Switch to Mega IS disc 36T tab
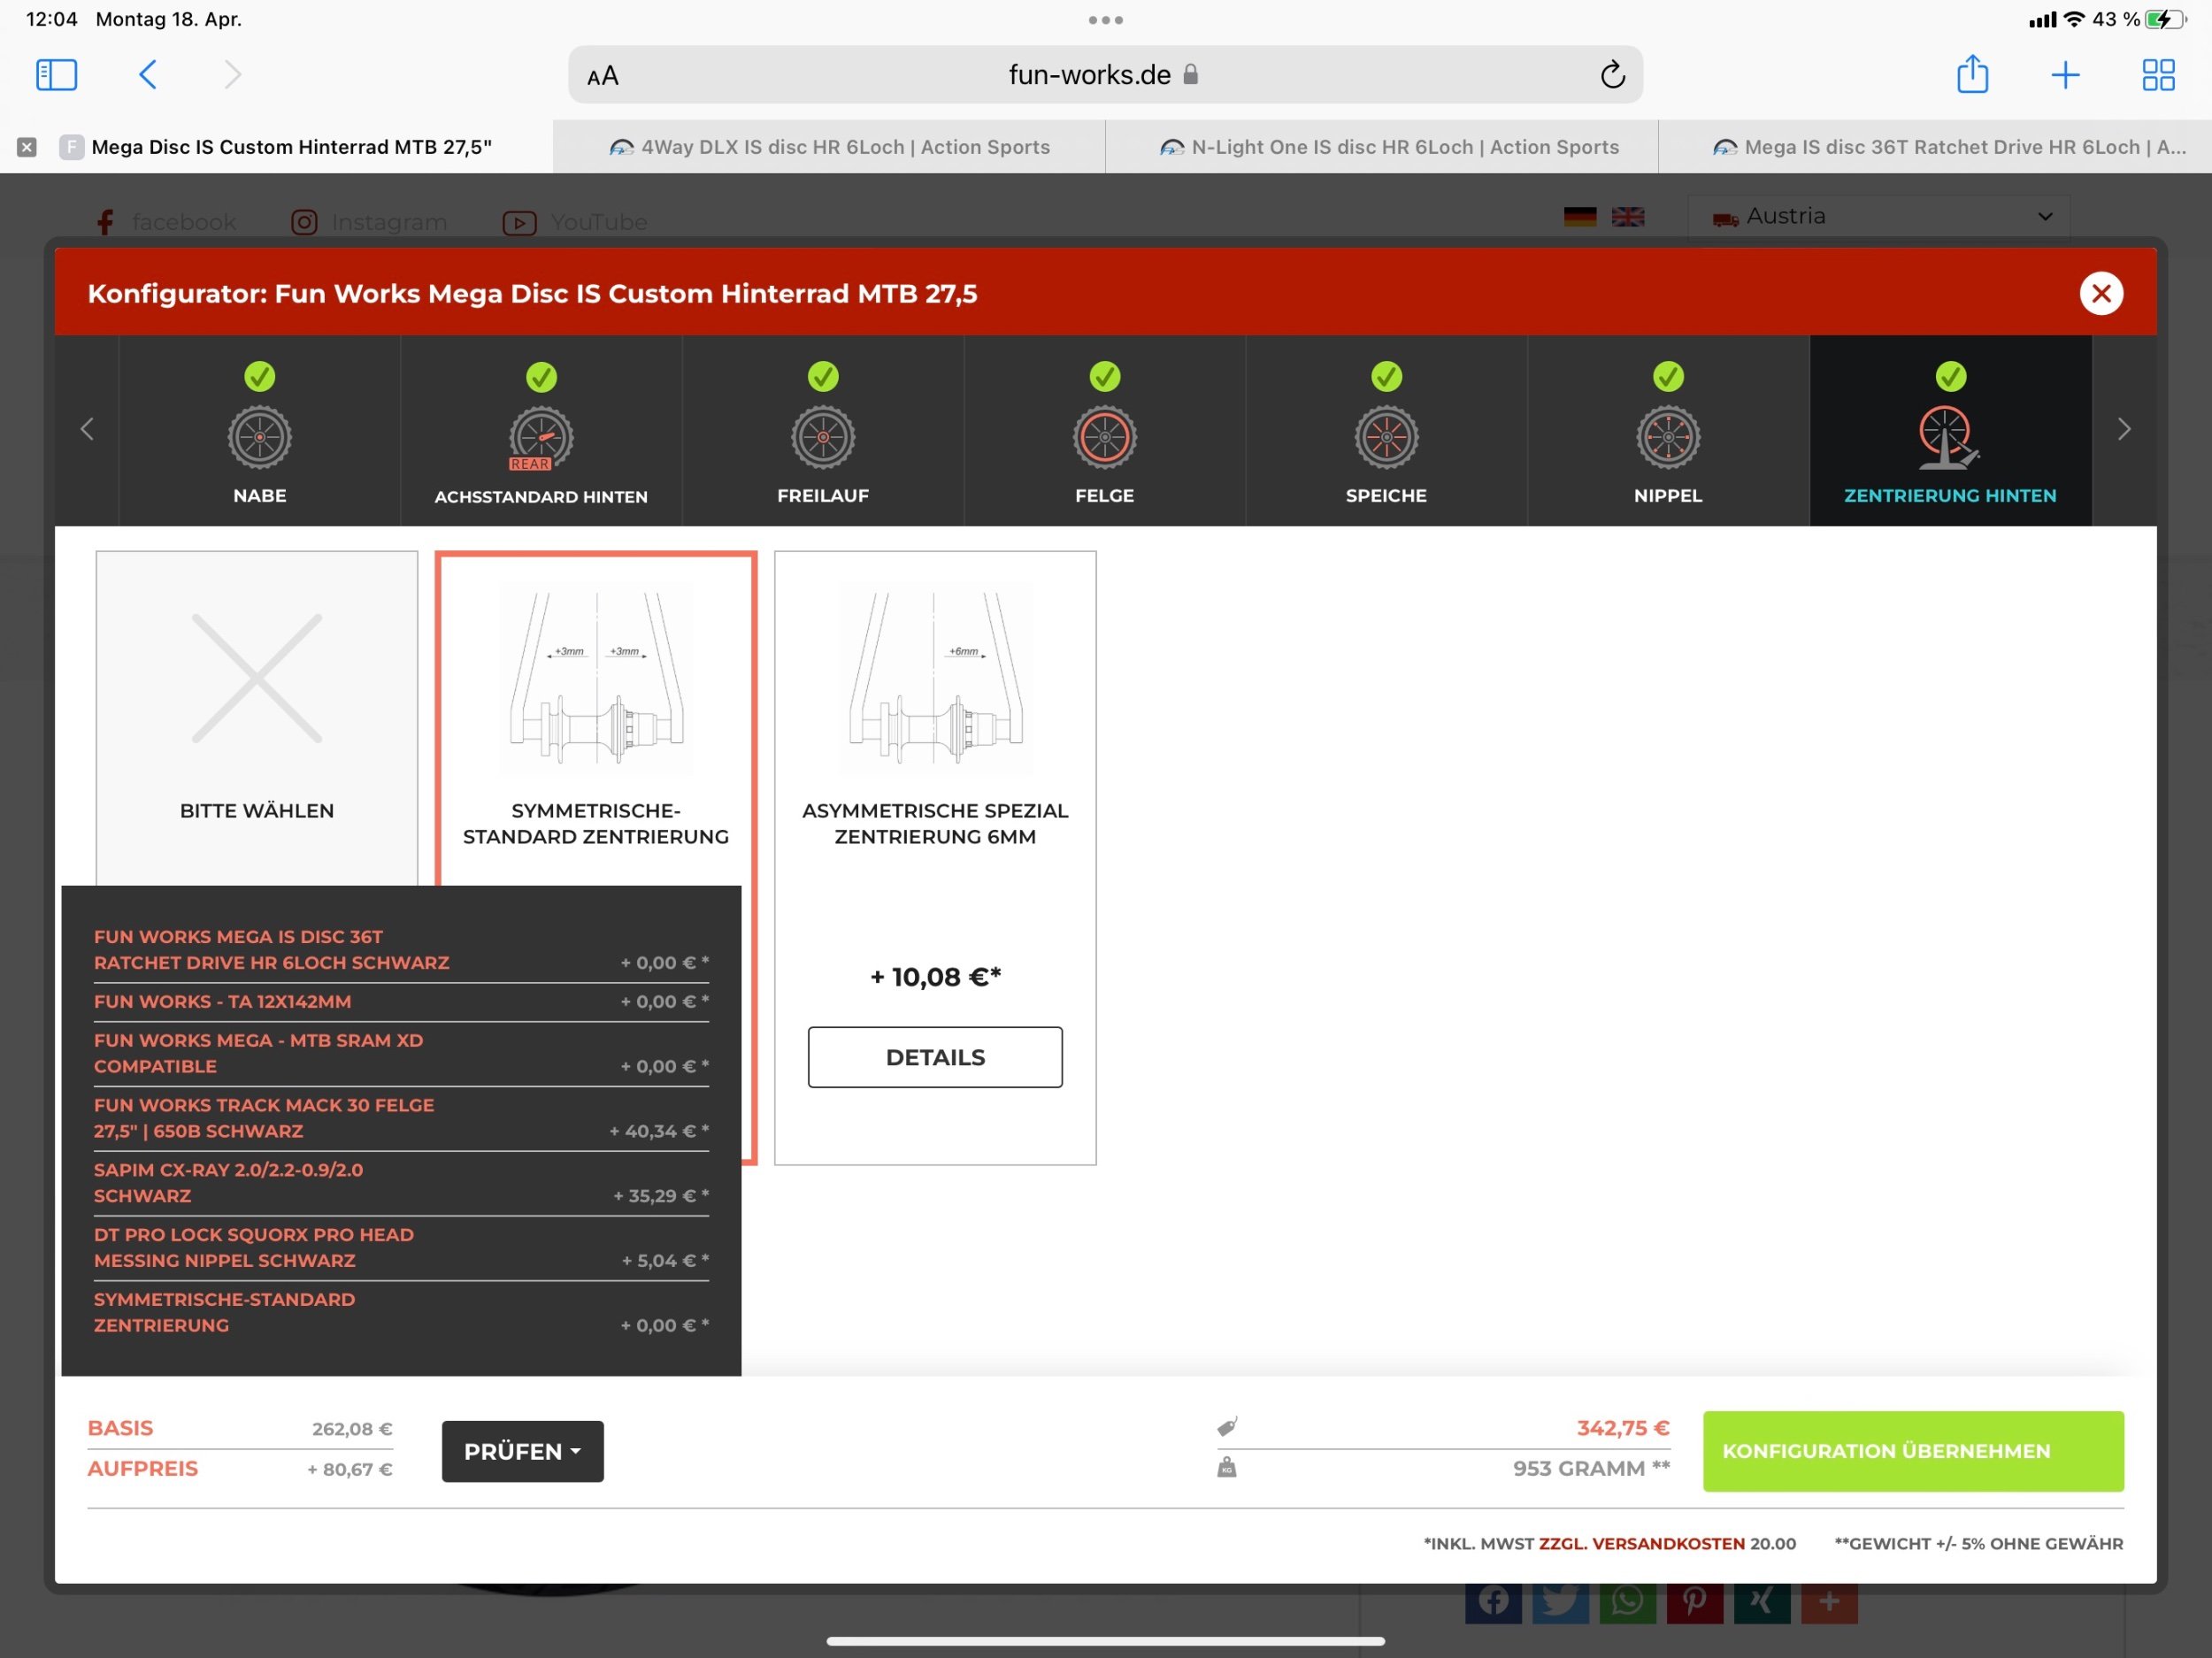The height and width of the screenshot is (1658, 2212). pyautogui.click(x=1935, y=147)
